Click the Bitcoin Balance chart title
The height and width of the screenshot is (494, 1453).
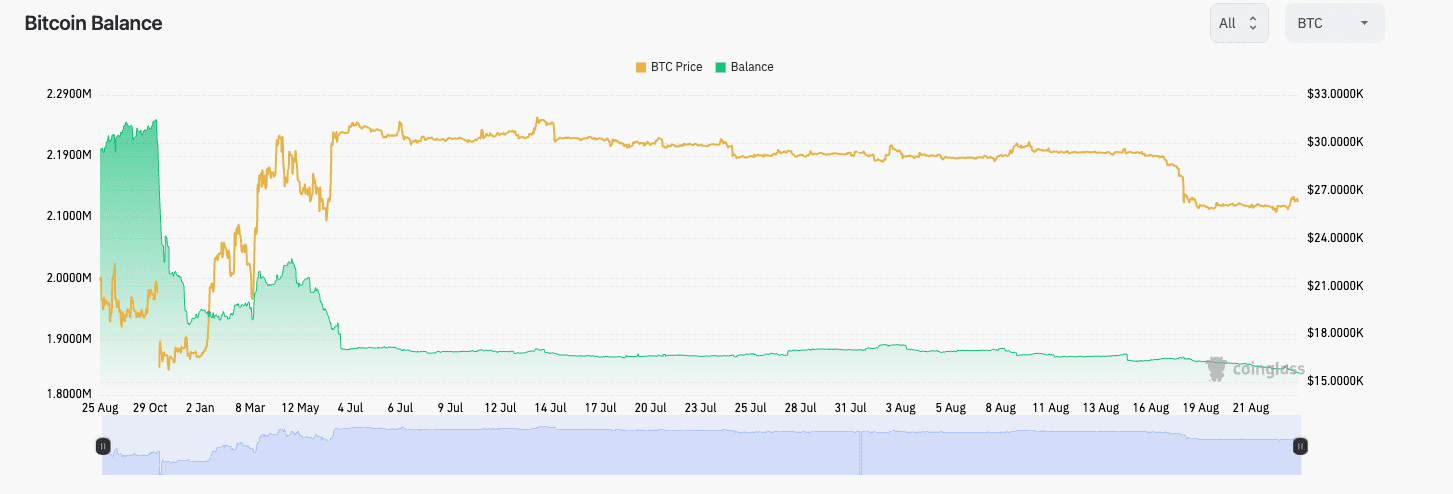coord(93,23)
